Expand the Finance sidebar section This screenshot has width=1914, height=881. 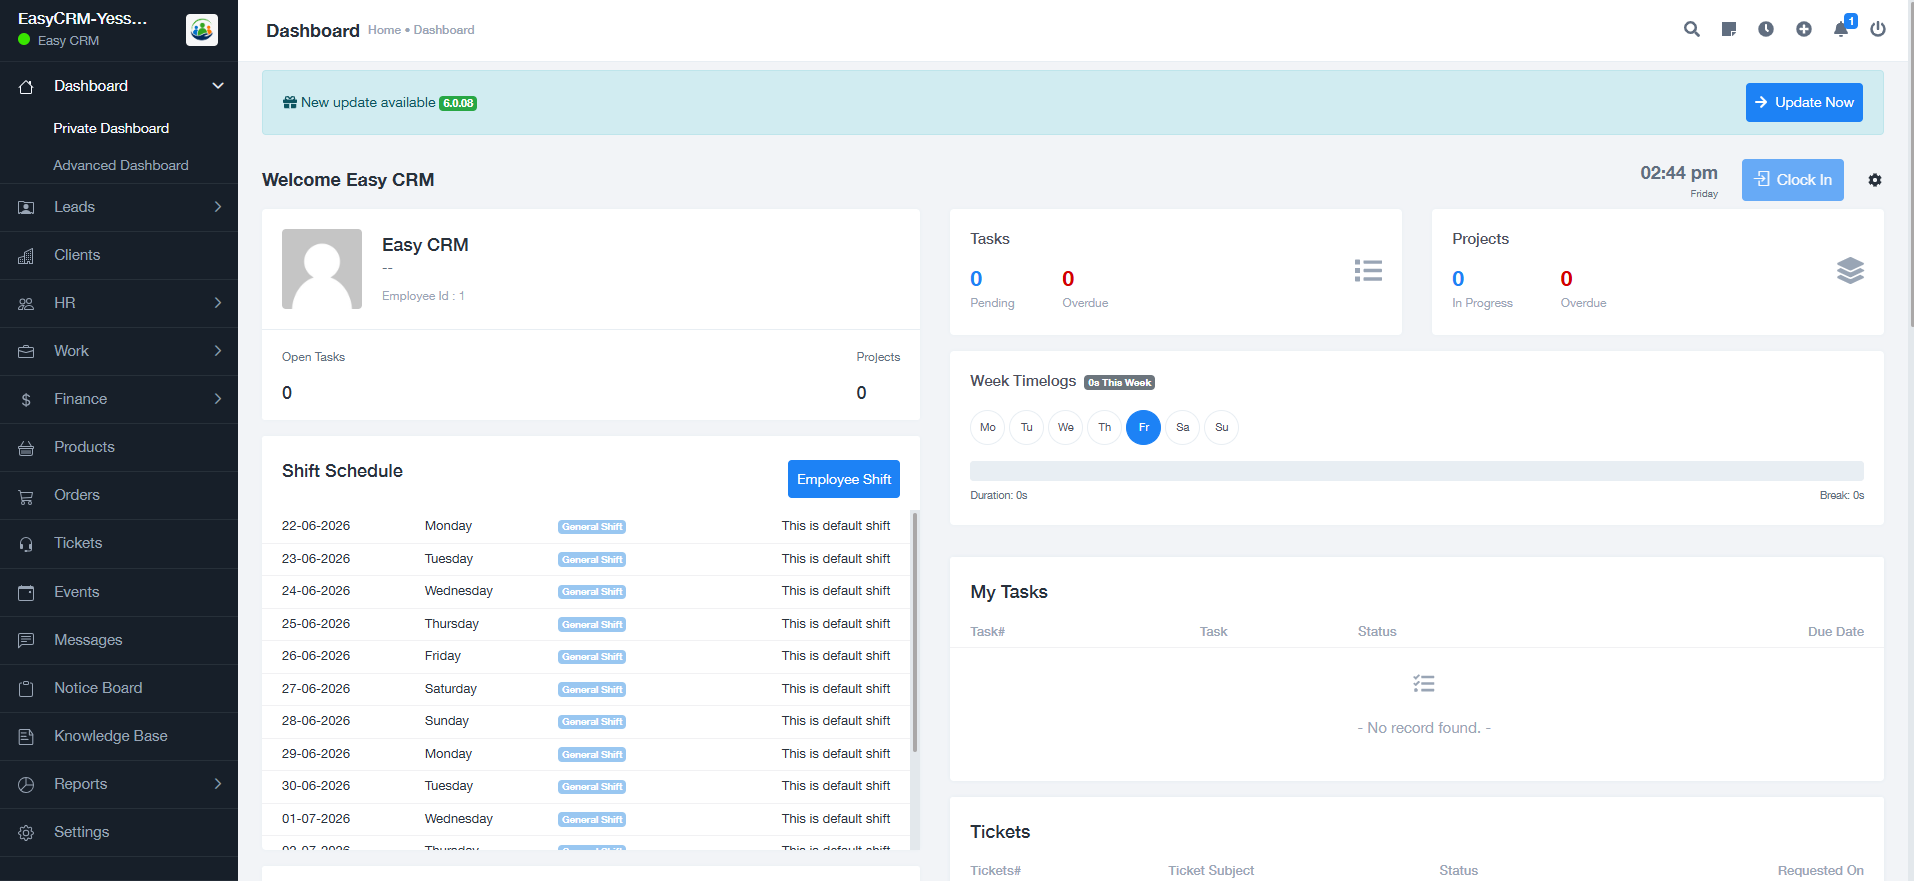[119, 399]
